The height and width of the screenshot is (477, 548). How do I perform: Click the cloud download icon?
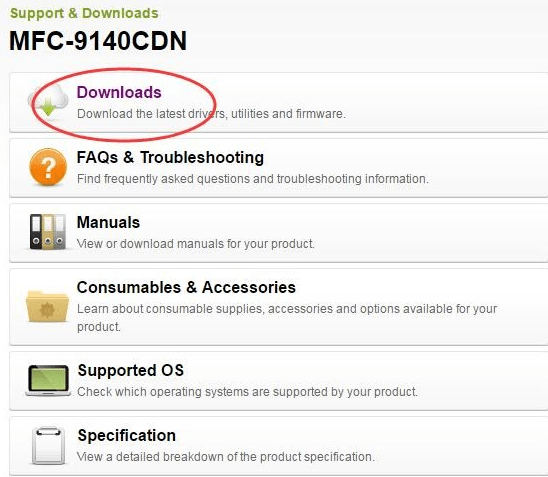click(x=48, y=101)
